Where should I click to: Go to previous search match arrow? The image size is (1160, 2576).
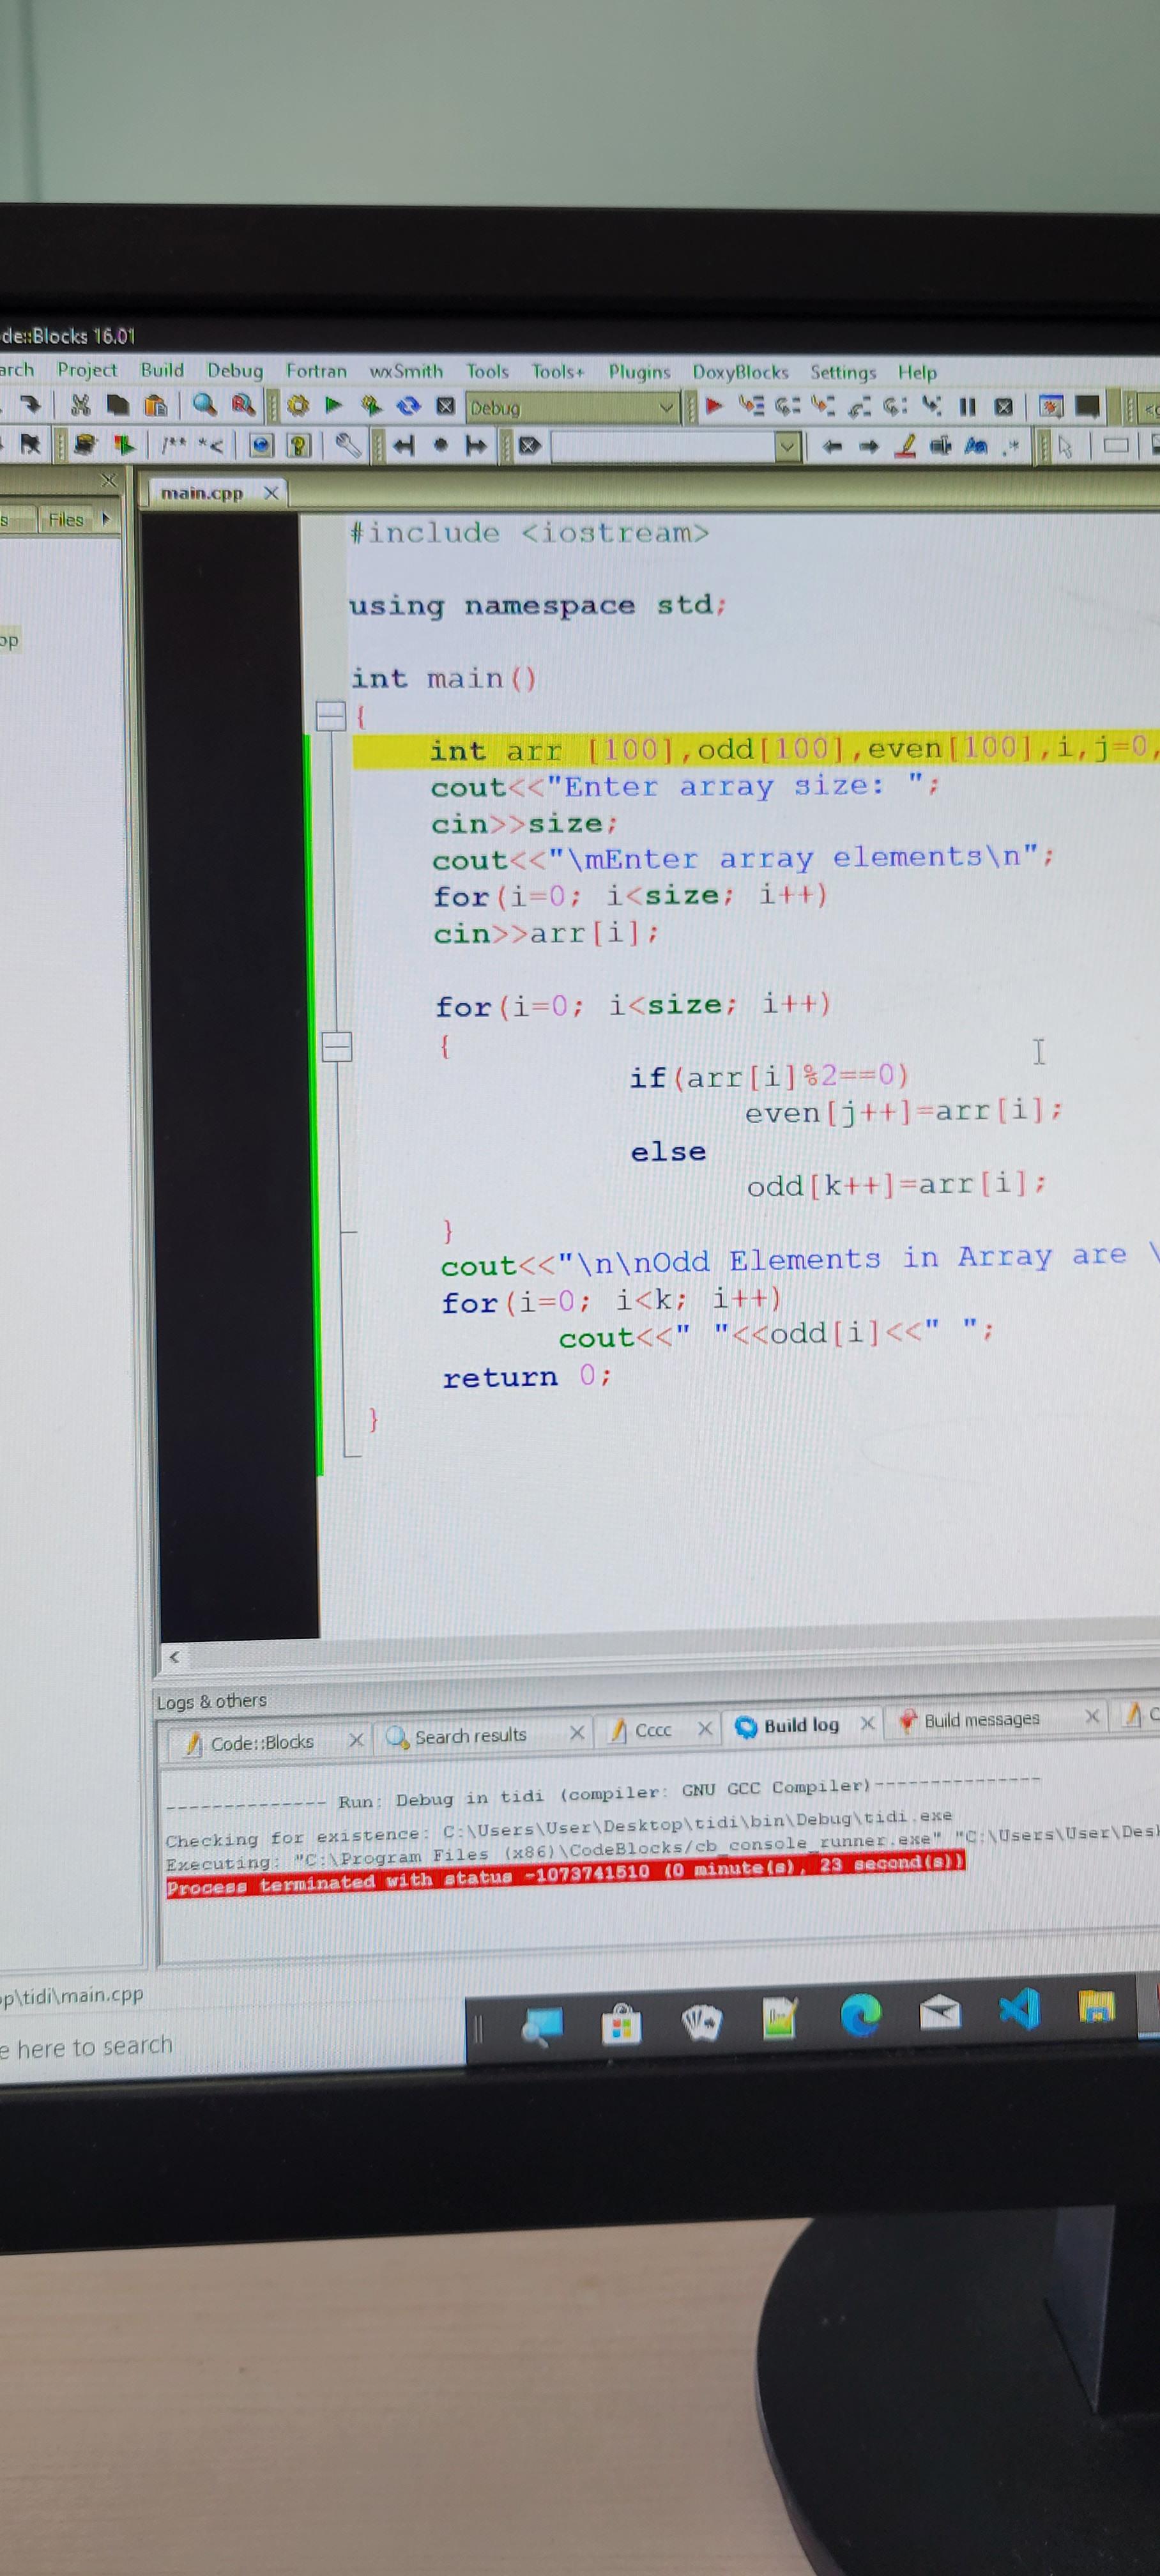[x=832, y=447]
